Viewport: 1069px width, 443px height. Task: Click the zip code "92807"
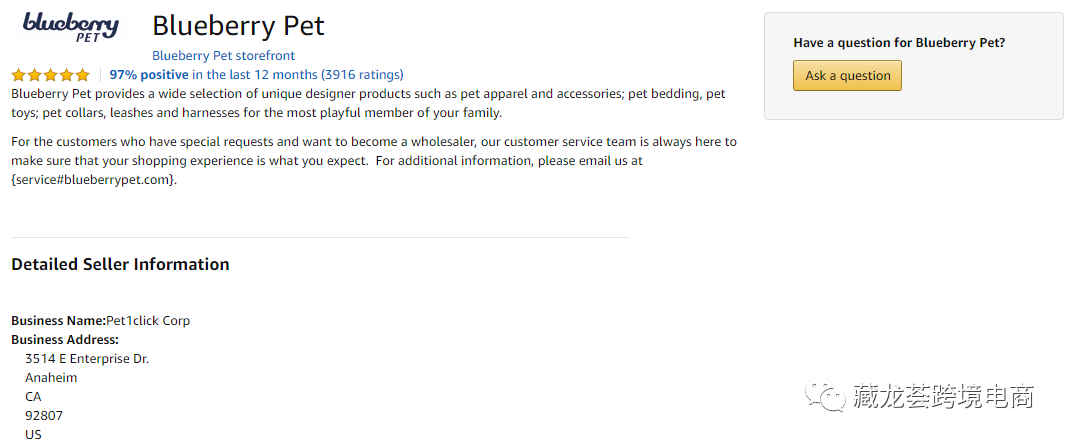[x=44, y=416]
